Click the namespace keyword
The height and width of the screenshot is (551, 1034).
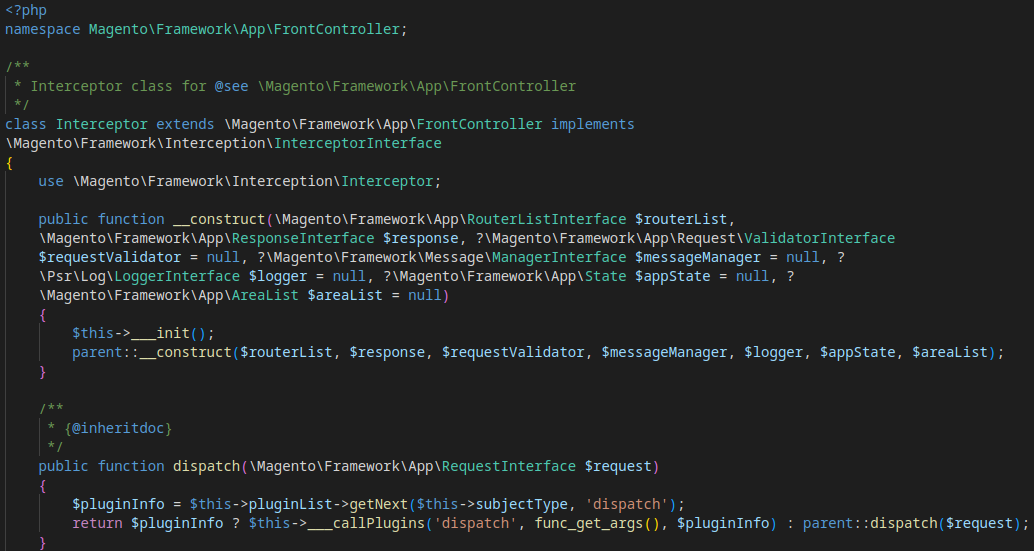click(x=43, y=30)
